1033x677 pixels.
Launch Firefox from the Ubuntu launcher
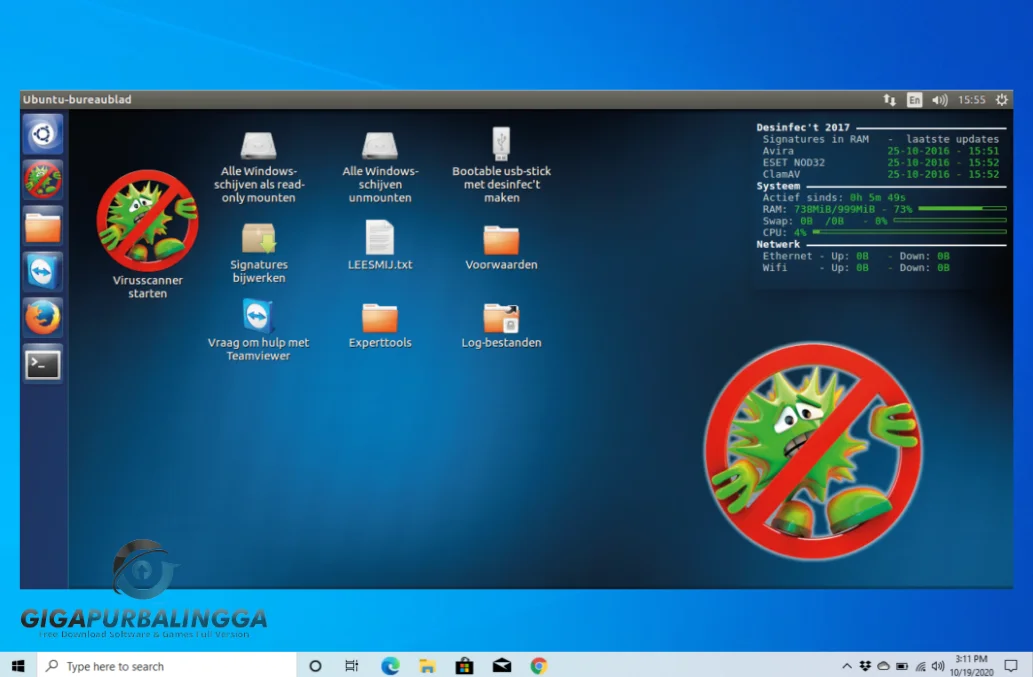pos(43,317)
